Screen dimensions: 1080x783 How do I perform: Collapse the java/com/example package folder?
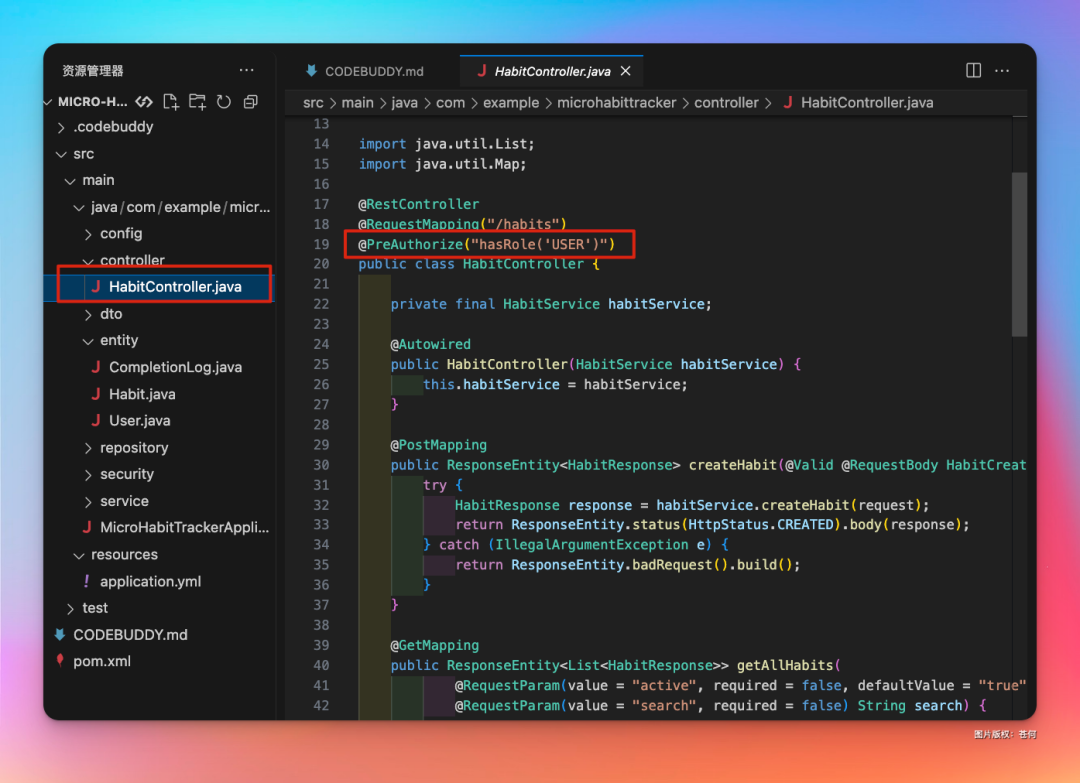[x=79, y=207]
